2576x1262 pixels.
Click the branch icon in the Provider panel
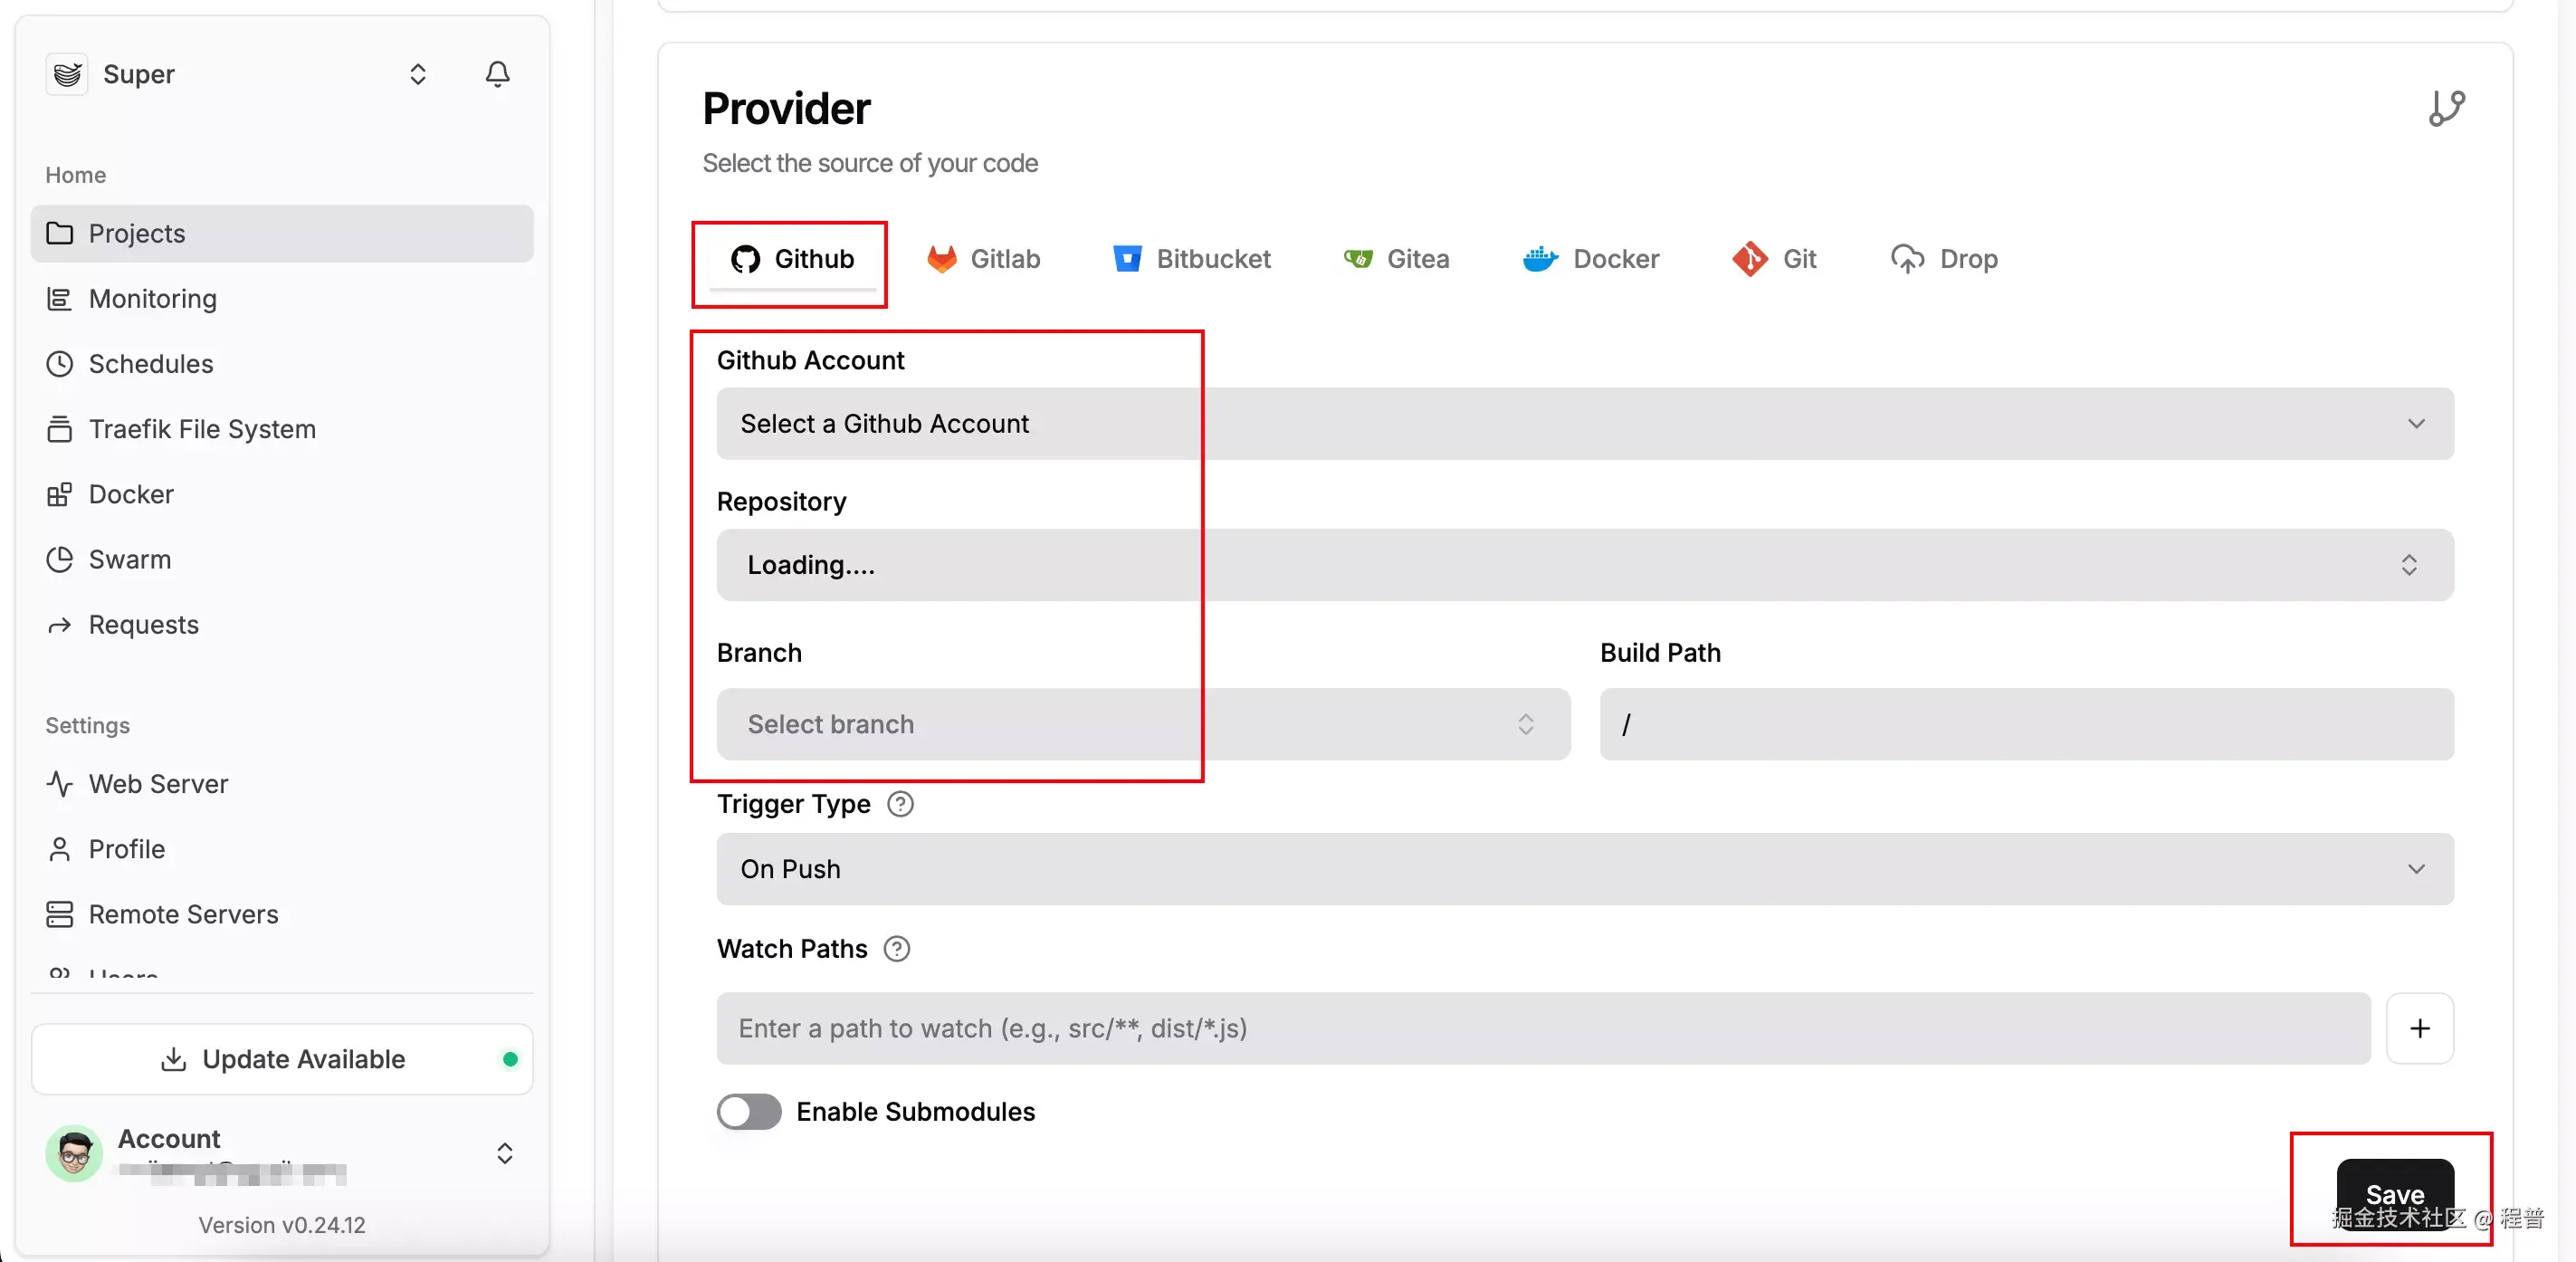(x=2447, y=108)
